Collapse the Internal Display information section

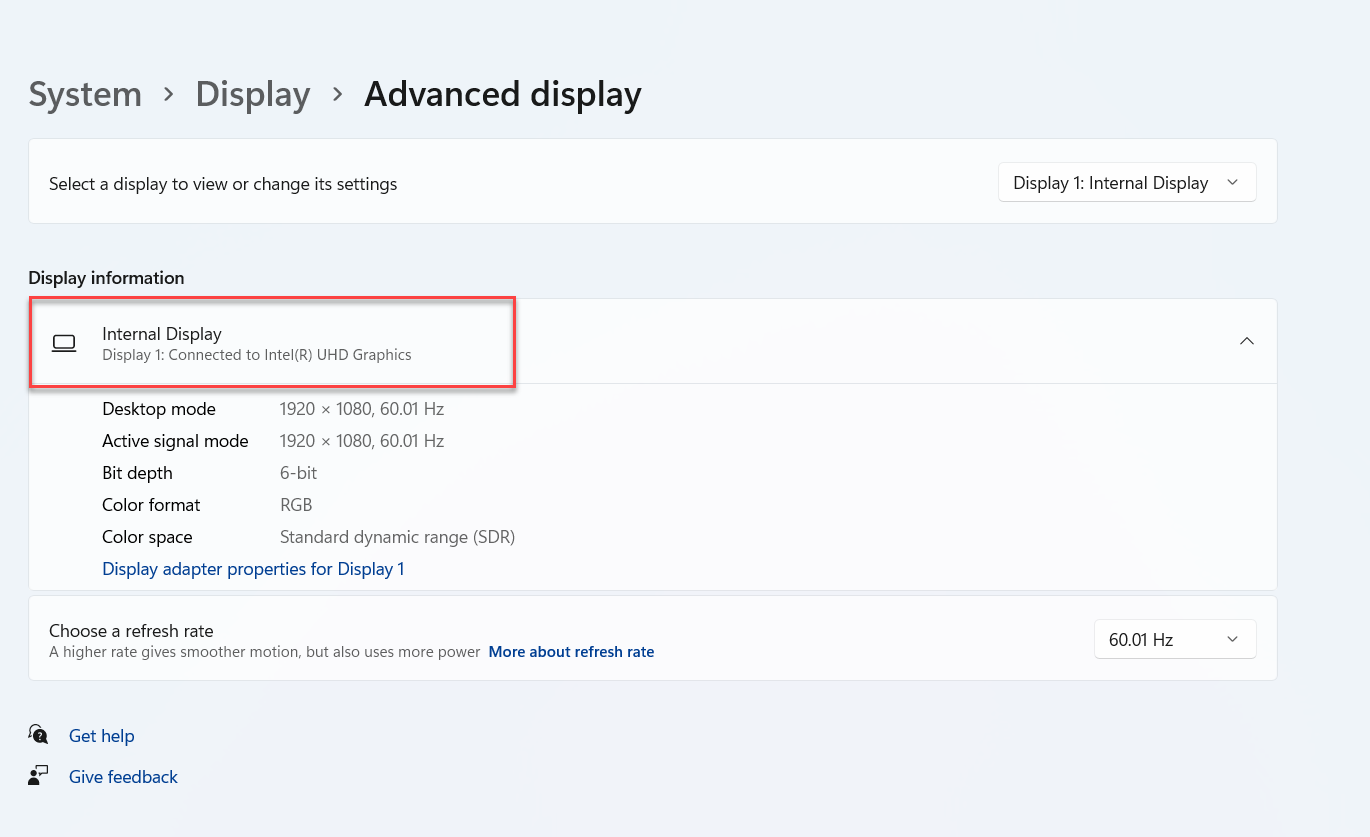point(1246,341)
